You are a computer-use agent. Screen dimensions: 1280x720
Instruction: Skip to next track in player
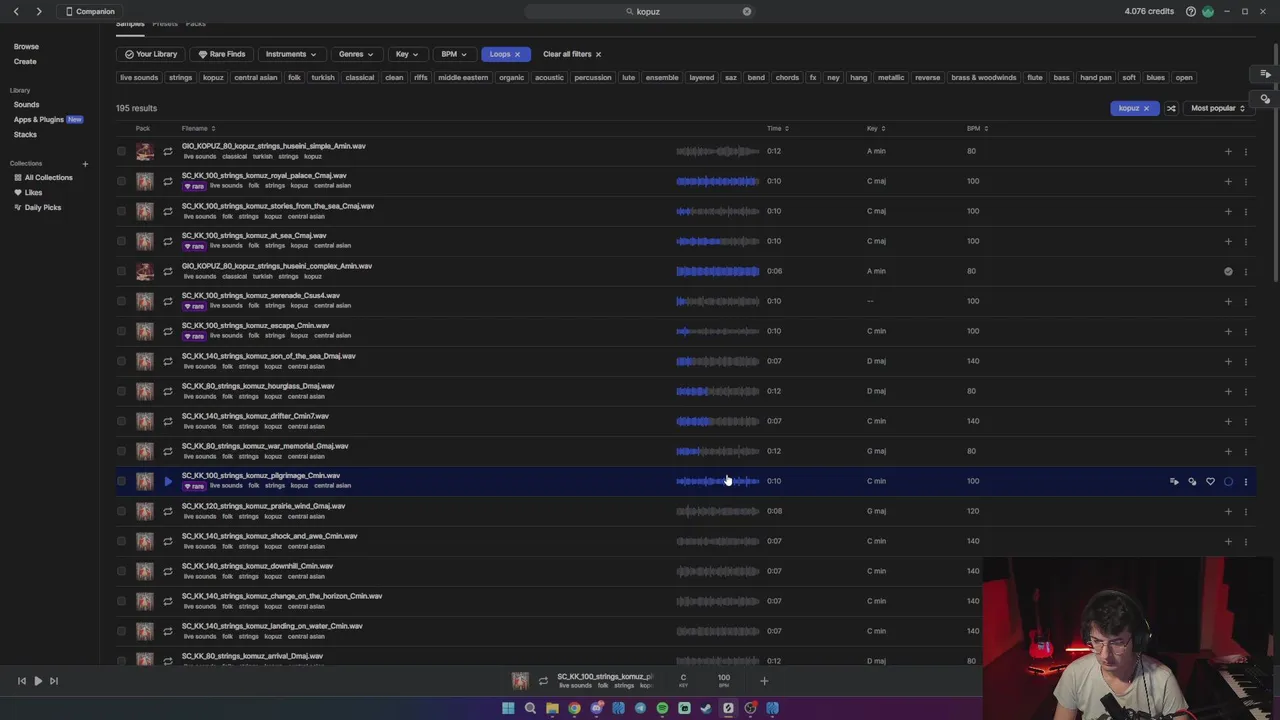[54, 681]
